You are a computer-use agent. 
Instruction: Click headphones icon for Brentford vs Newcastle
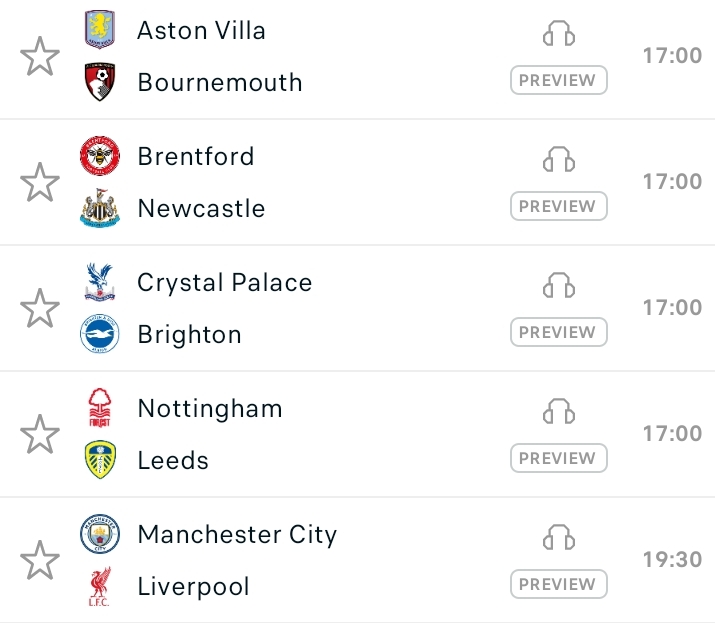point(559,160)
